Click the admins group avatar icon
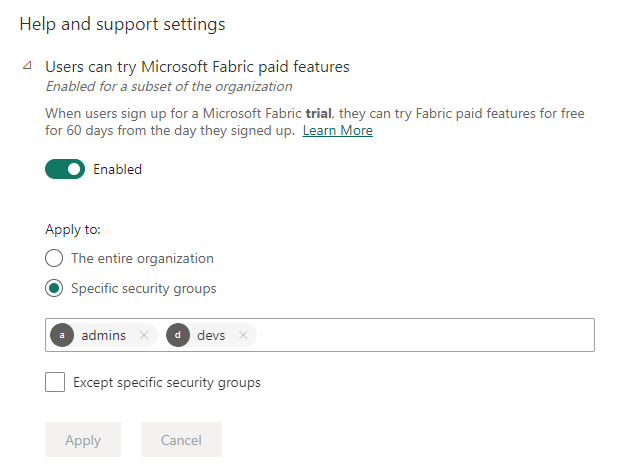Screen dimensions: 631x470 click(x=62, y=335)
